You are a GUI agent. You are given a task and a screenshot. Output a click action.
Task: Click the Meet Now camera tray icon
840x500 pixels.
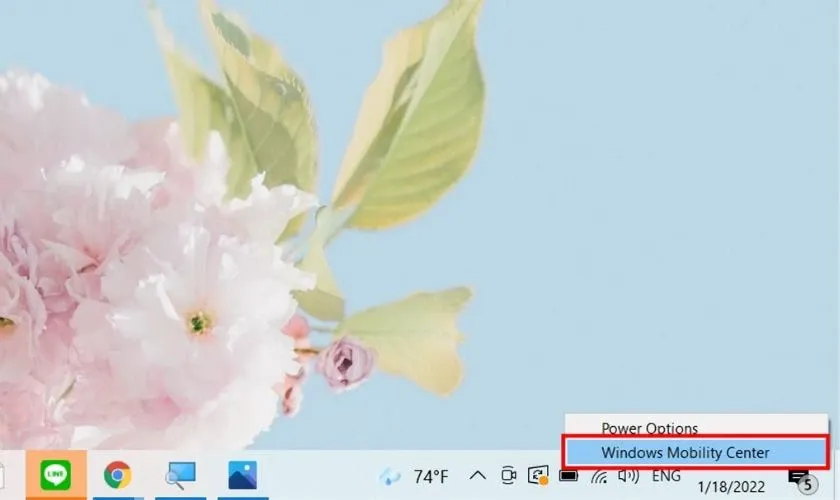pos(508,475)
